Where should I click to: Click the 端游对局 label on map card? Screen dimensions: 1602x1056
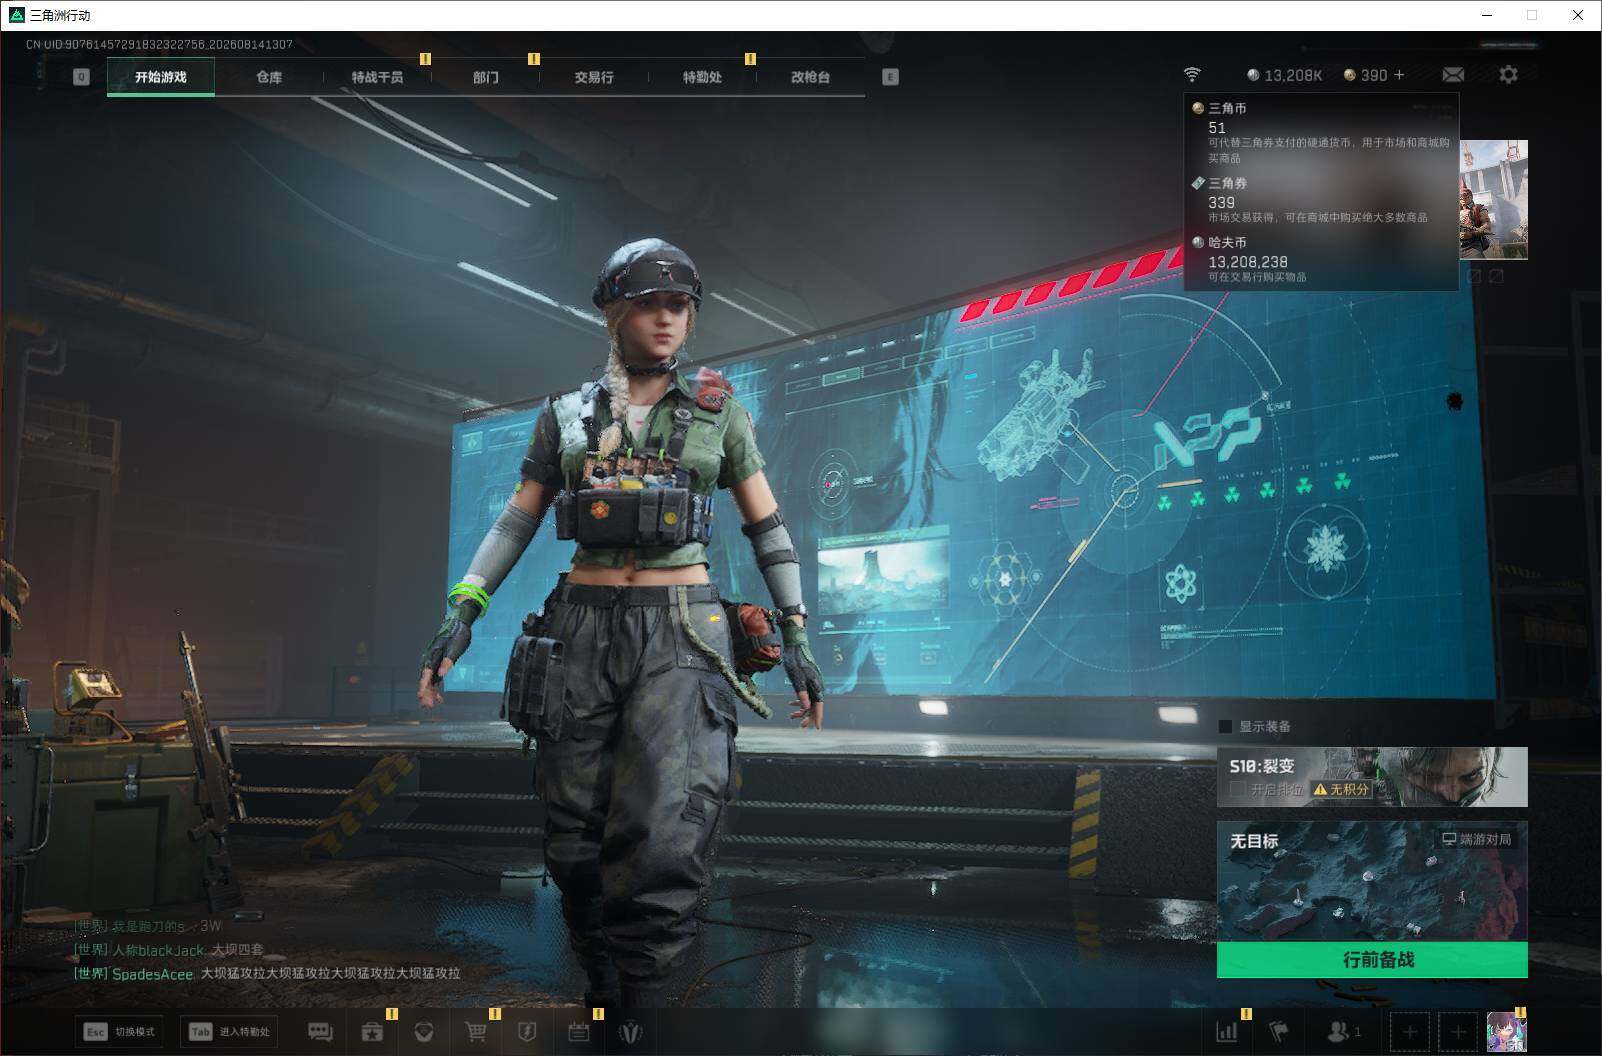(x=1477, y=839)
